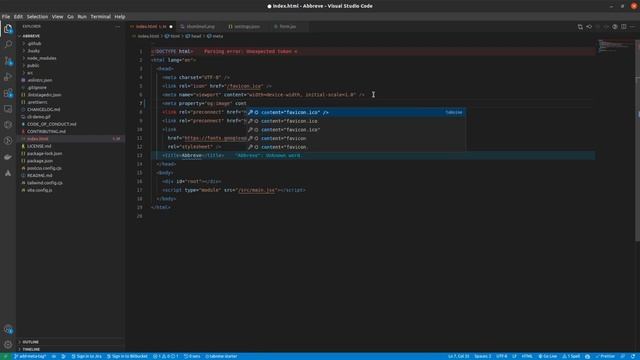640x360 pixels.
Task: Click the first icon in the editor toolbar at the top right
Action: point(580,27)
